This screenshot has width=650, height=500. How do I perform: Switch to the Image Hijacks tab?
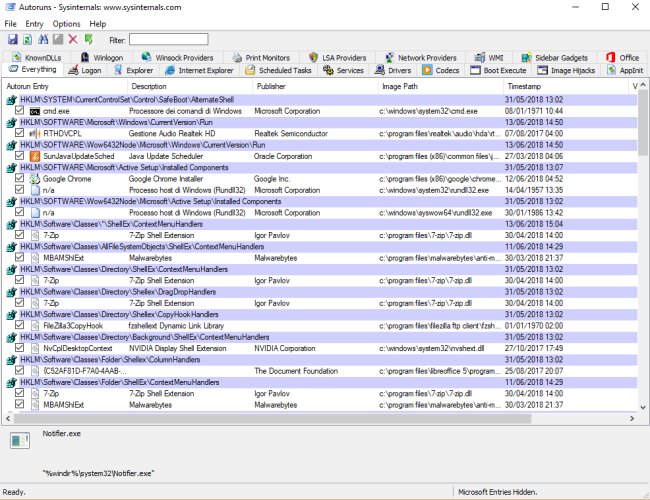[567, 70]
